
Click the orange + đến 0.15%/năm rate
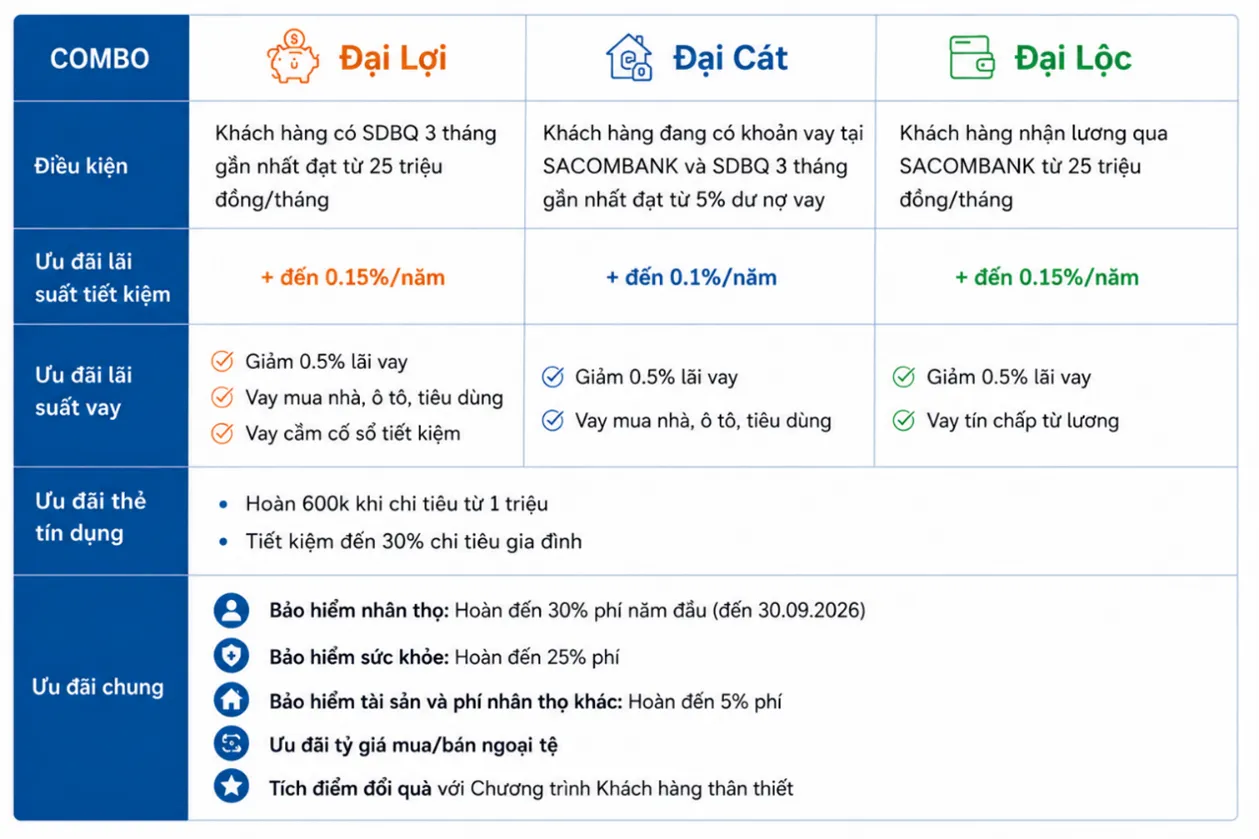[353, 277]
